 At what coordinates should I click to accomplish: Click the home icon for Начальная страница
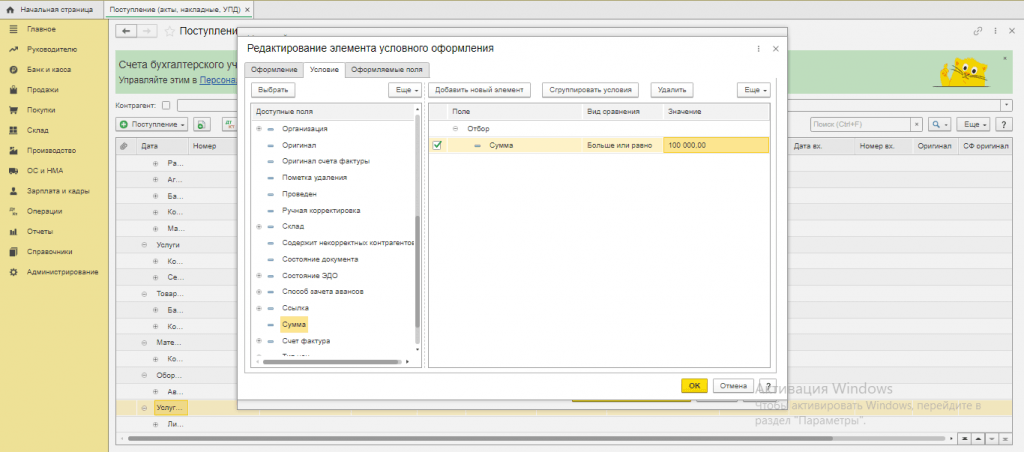[x=11, y=8]
